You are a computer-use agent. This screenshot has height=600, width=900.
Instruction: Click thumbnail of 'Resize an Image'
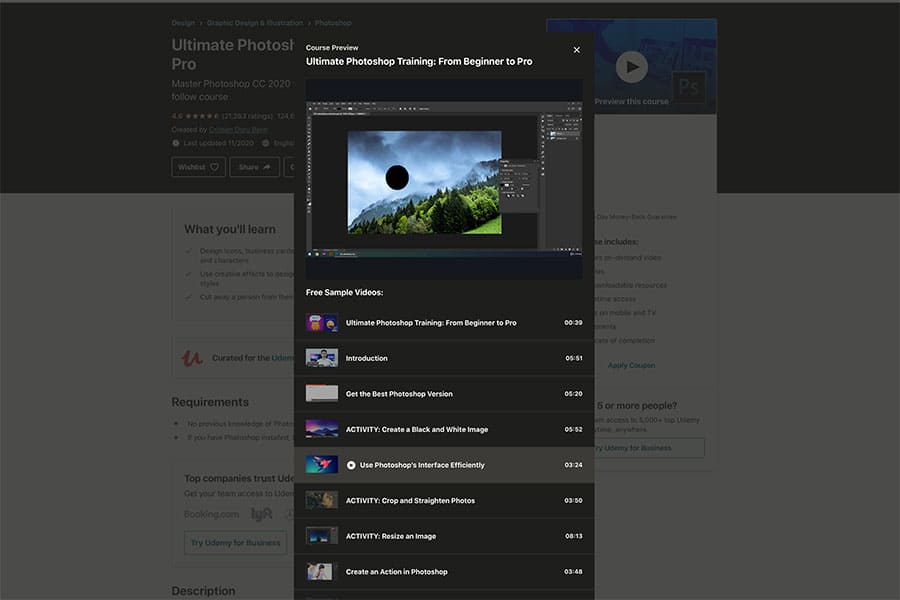click(x=321, y=536)
